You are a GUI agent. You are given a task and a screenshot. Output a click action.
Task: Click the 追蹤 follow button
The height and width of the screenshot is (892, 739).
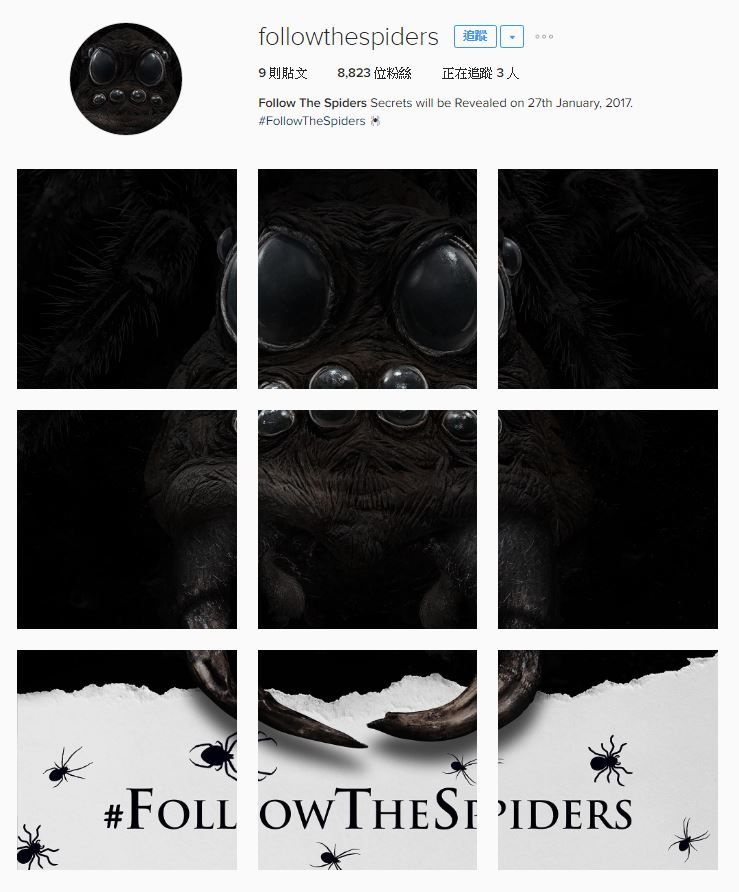(475, 36)
